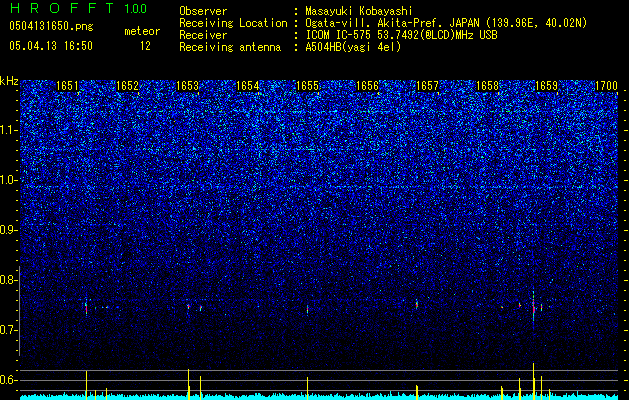Click the meteor echo near 1657
The width and height of the screenshot is (629, 400).
tap(417, 305)
